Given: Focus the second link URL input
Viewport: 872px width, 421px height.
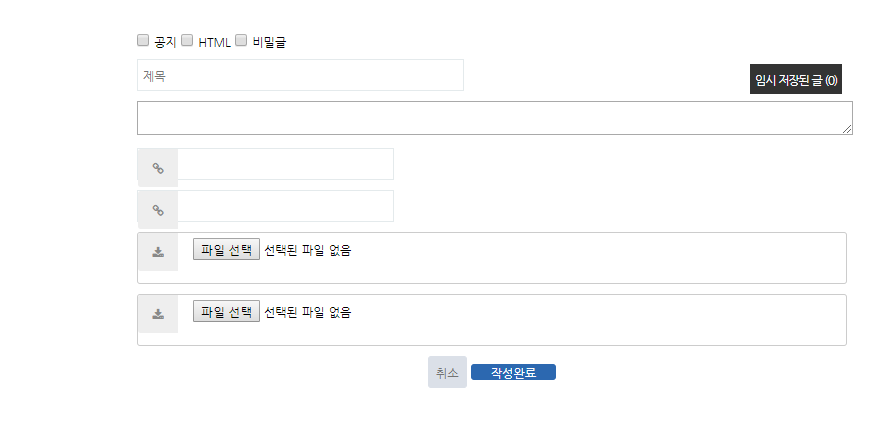Looking at the screenshot, I should (285, 207).
